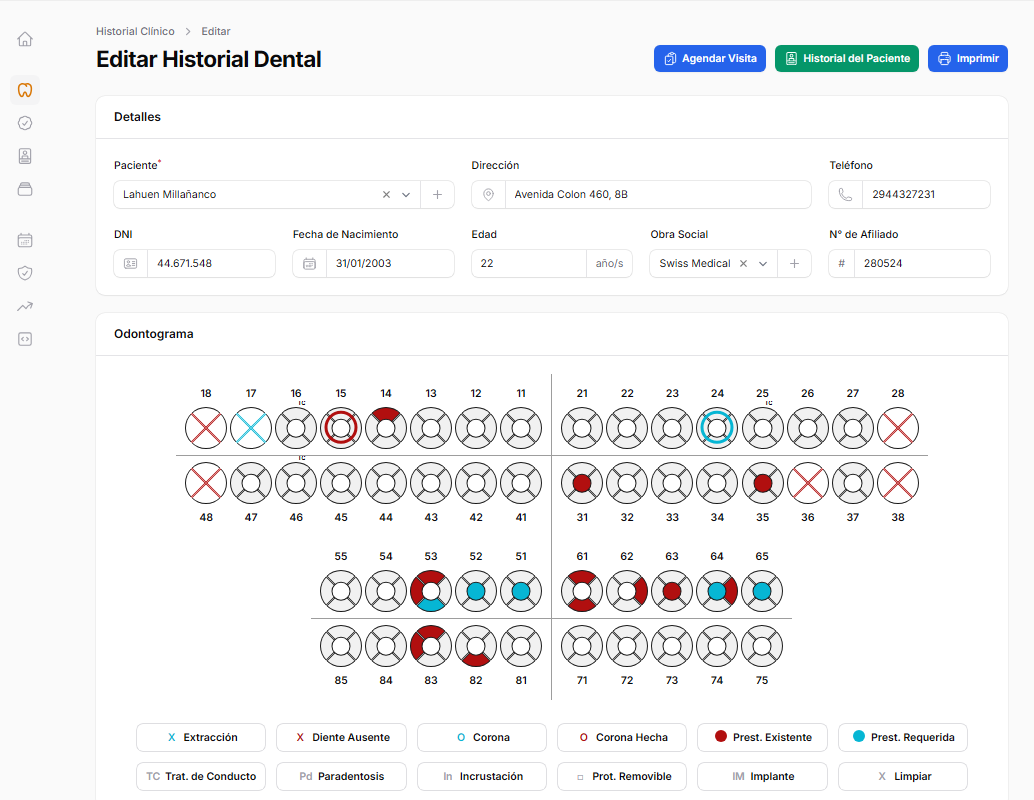Click the Dirección input field
This screenshot has height=800, width=1034.
(657, 195)
